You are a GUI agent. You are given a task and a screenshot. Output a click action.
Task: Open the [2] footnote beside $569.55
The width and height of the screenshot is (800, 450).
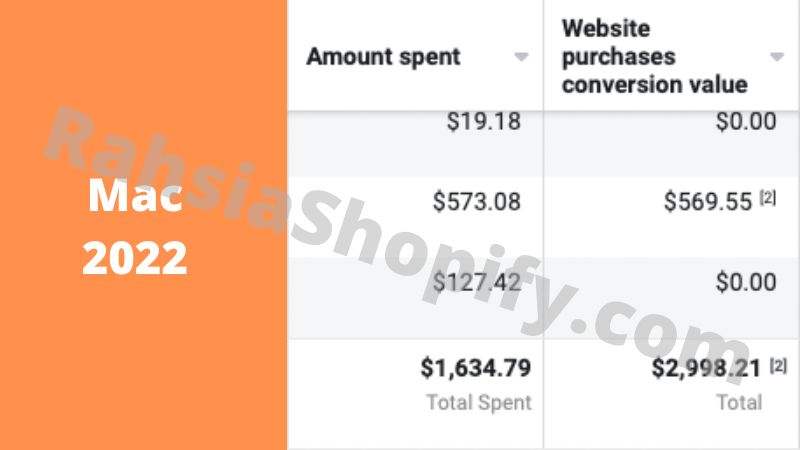coord(768,200)
